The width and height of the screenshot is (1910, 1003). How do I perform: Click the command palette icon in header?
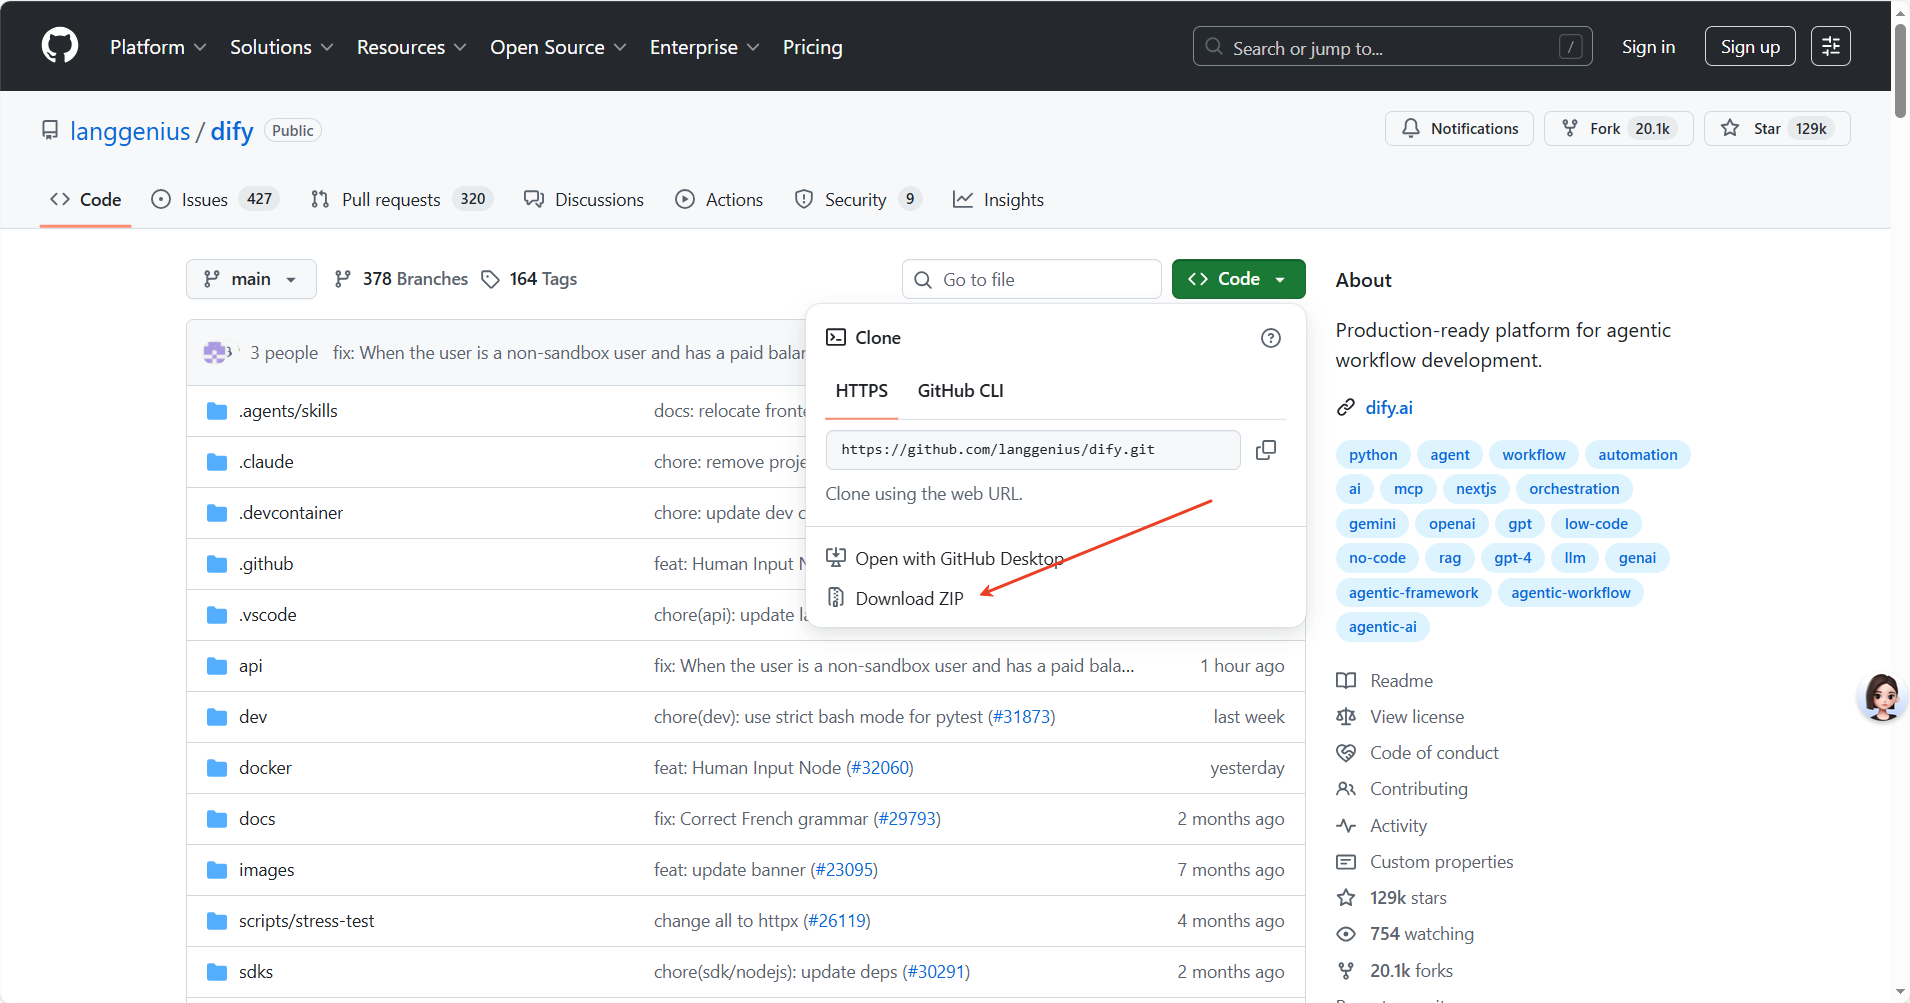click(x=1831, y=46)
